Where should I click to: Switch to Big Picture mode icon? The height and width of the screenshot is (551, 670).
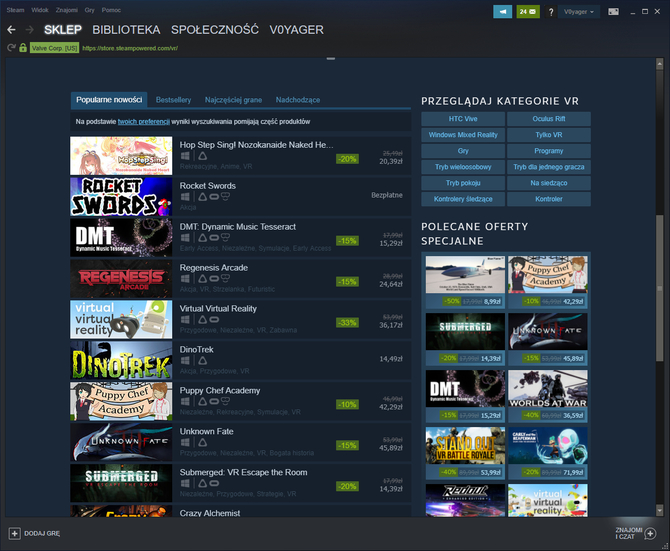click(613, 12)
